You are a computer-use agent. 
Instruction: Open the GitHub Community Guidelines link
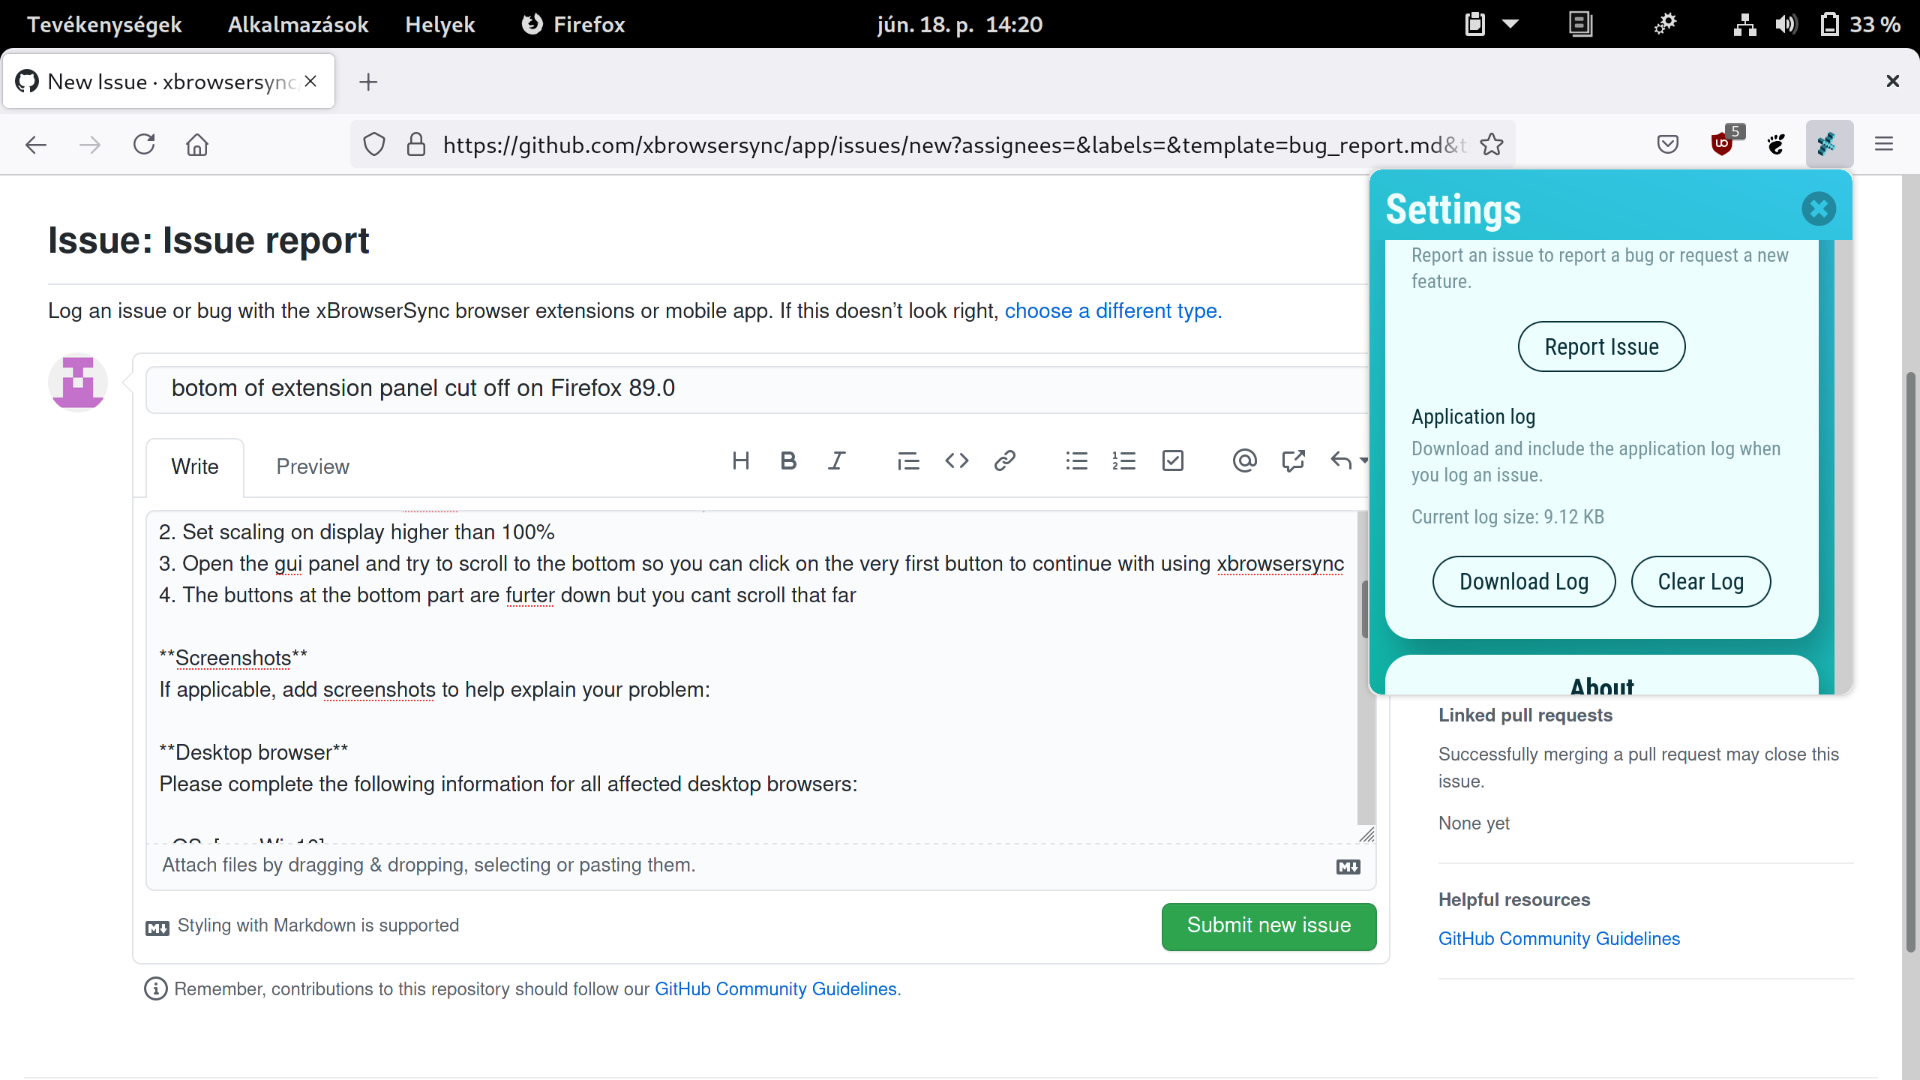[x=1559, y=938]
